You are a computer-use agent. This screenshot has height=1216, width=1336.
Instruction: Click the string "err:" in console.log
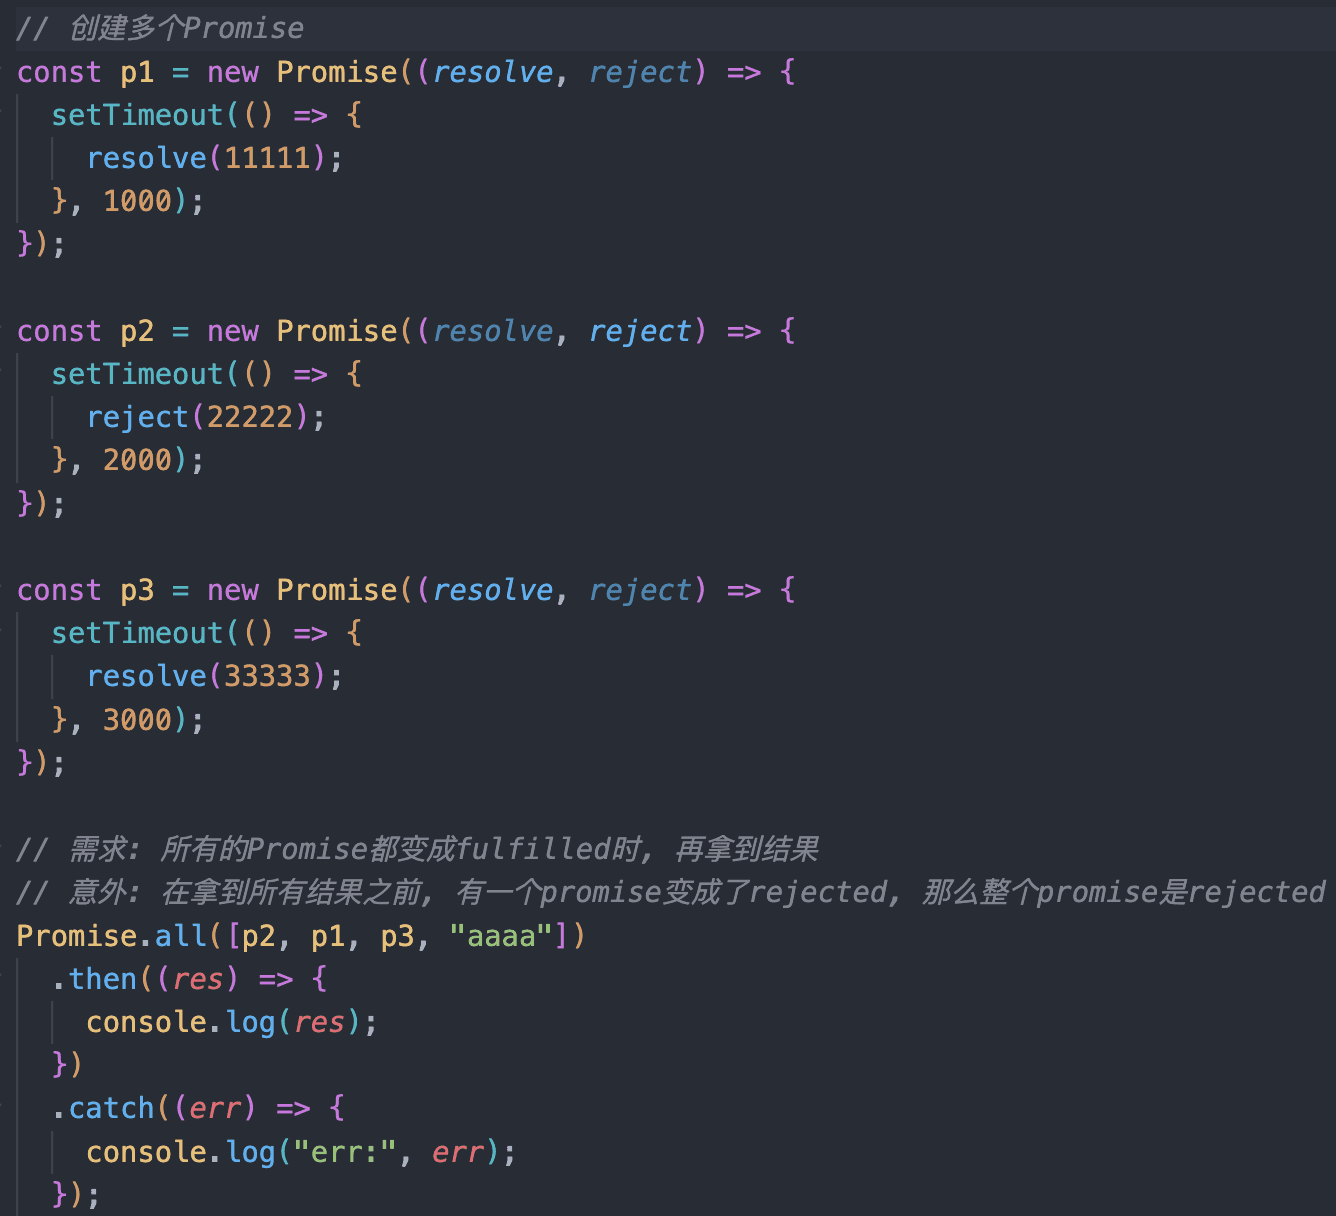[345, 1152]
